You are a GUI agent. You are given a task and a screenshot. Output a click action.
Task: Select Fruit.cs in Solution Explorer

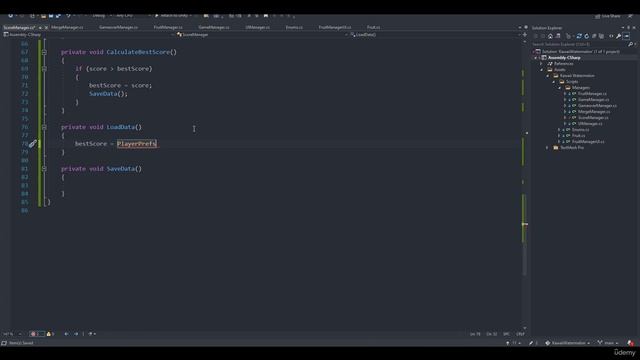click(578, 136)
